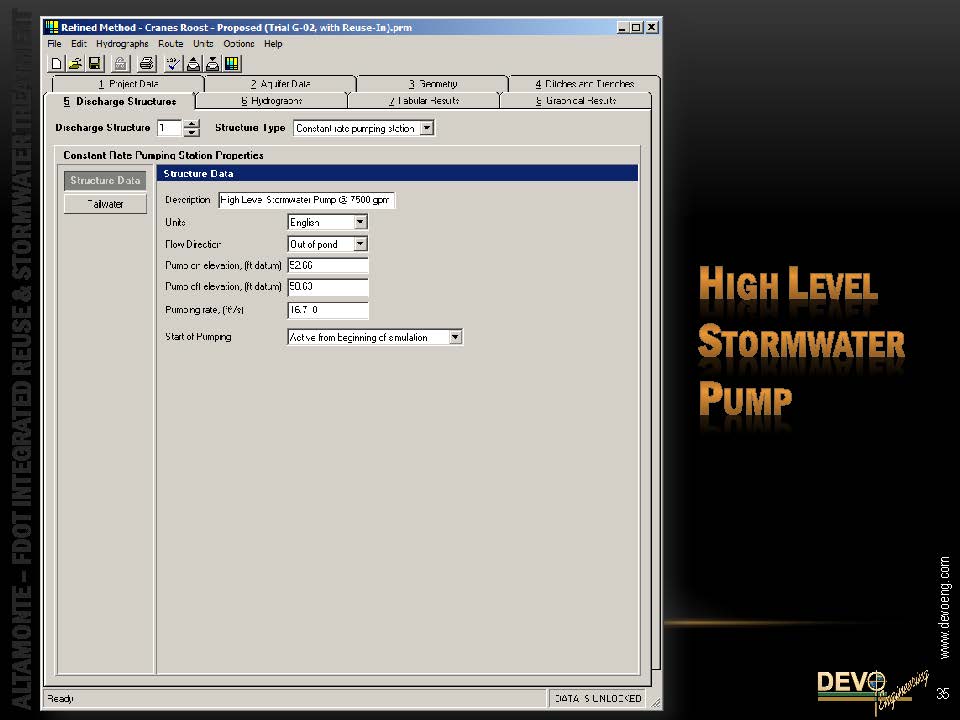Screen dimensions: 960x720
Task: Click the Description text field
Action: (306, 200)
